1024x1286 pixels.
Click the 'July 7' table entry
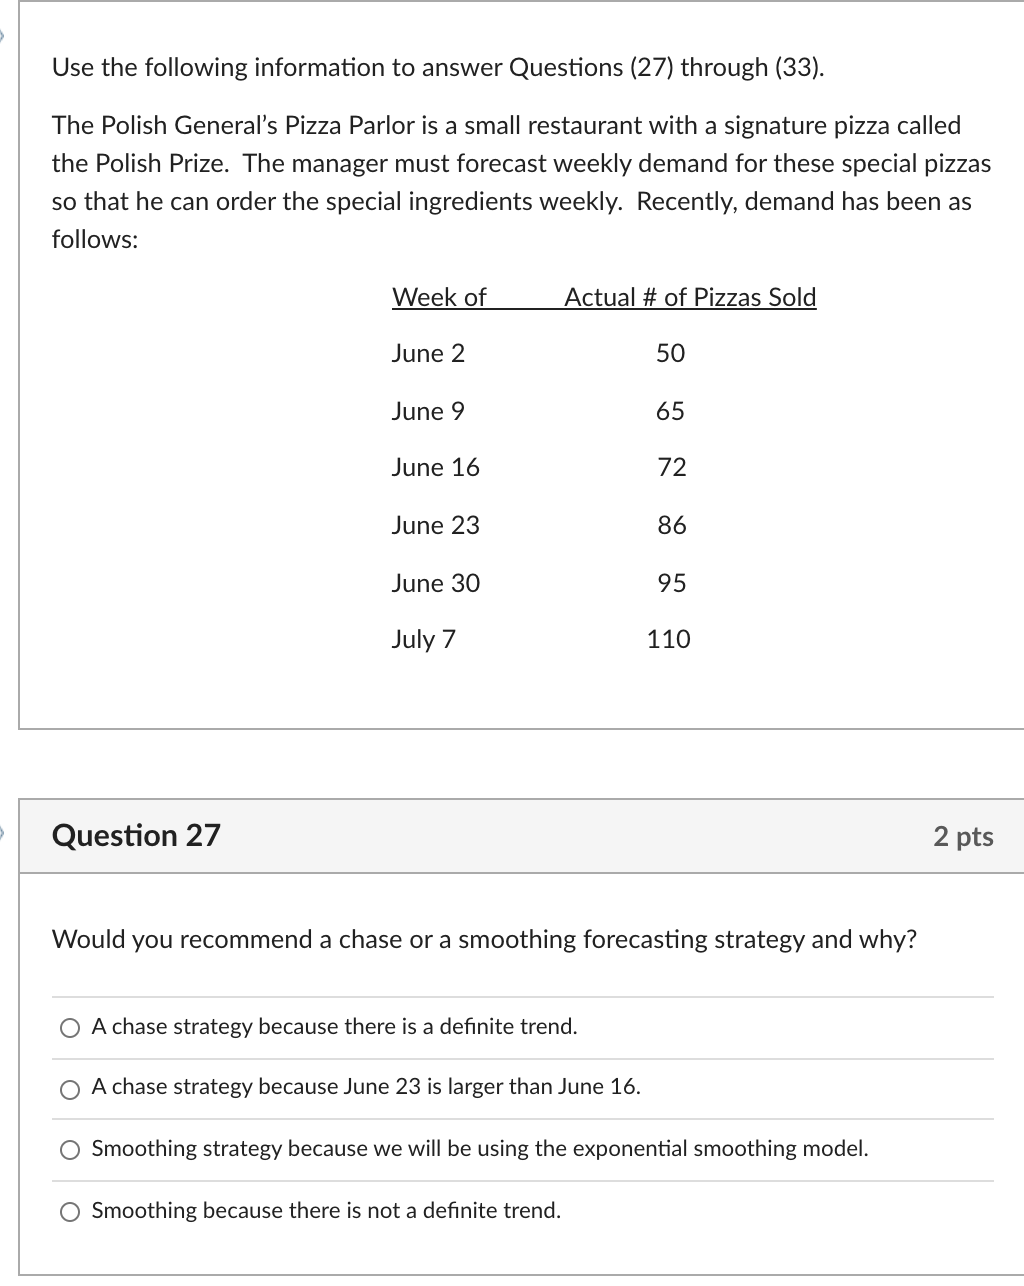[x=424, y=639]
